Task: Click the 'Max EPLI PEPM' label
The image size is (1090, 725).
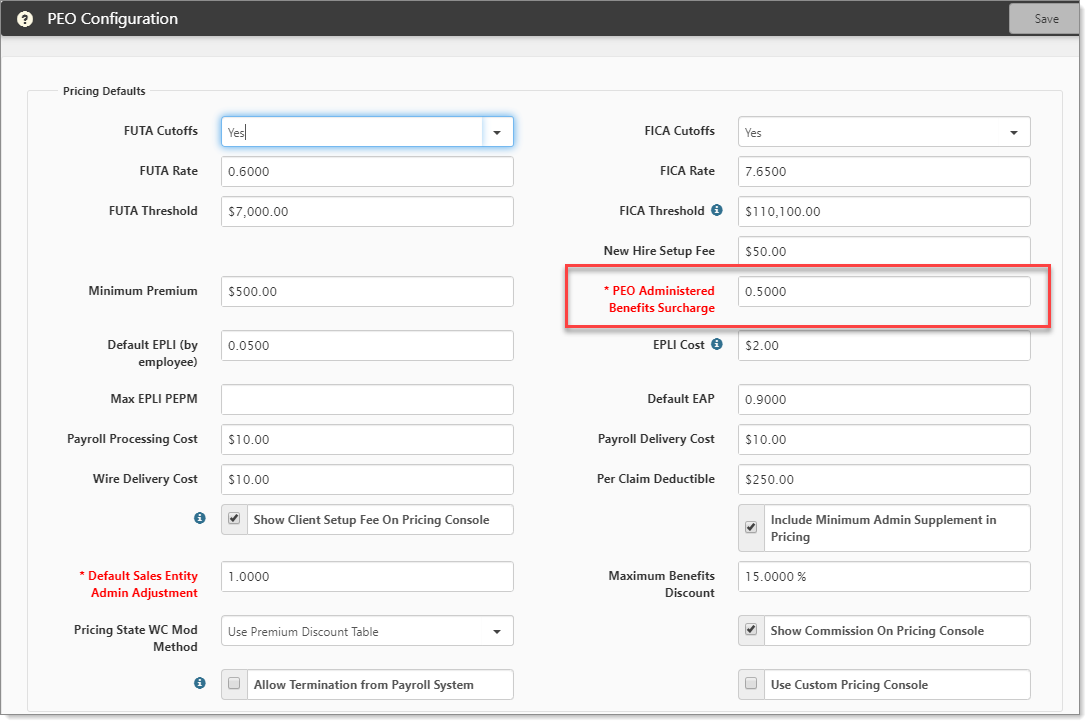Action: tap(154, 398)
